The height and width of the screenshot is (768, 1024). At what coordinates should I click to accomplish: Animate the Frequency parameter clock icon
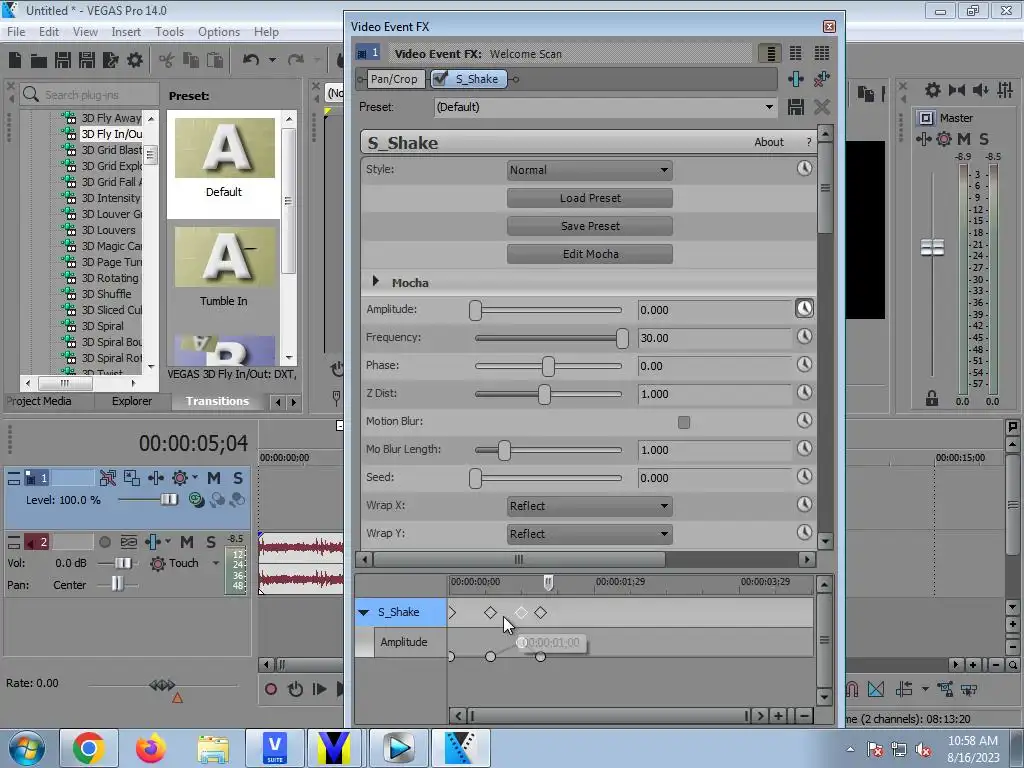coord(804,336)
